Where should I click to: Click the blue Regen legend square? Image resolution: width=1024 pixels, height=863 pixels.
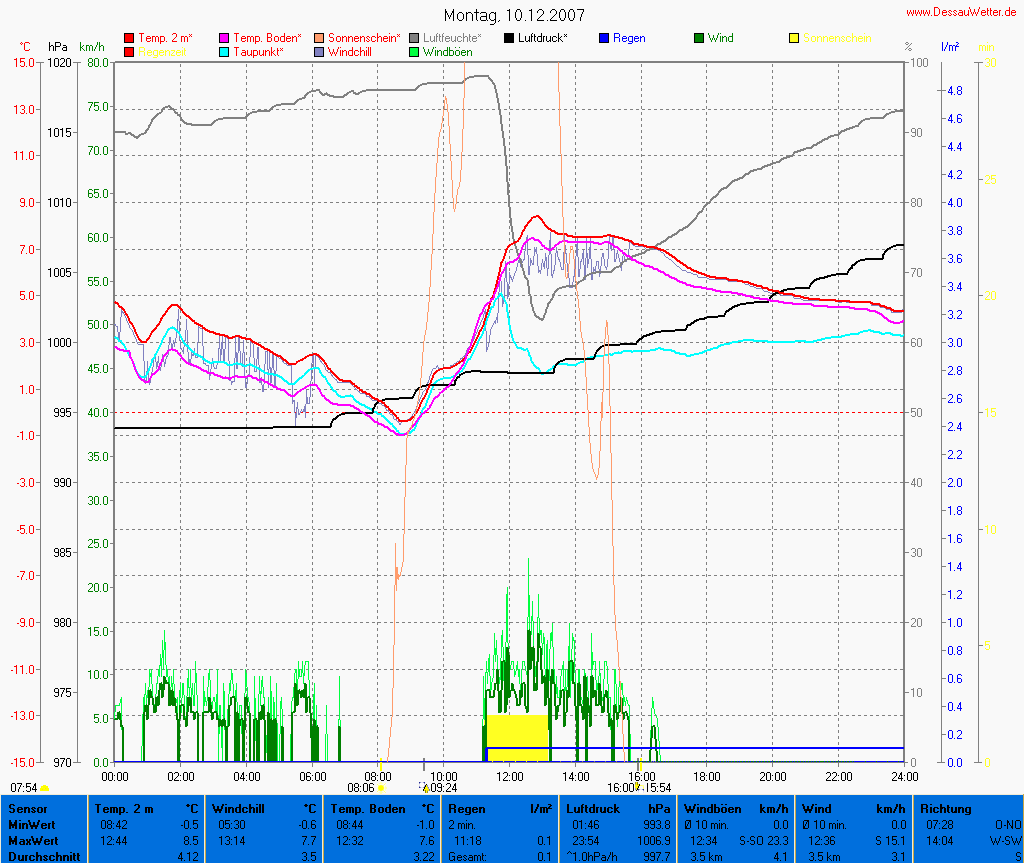click(604, 38)
